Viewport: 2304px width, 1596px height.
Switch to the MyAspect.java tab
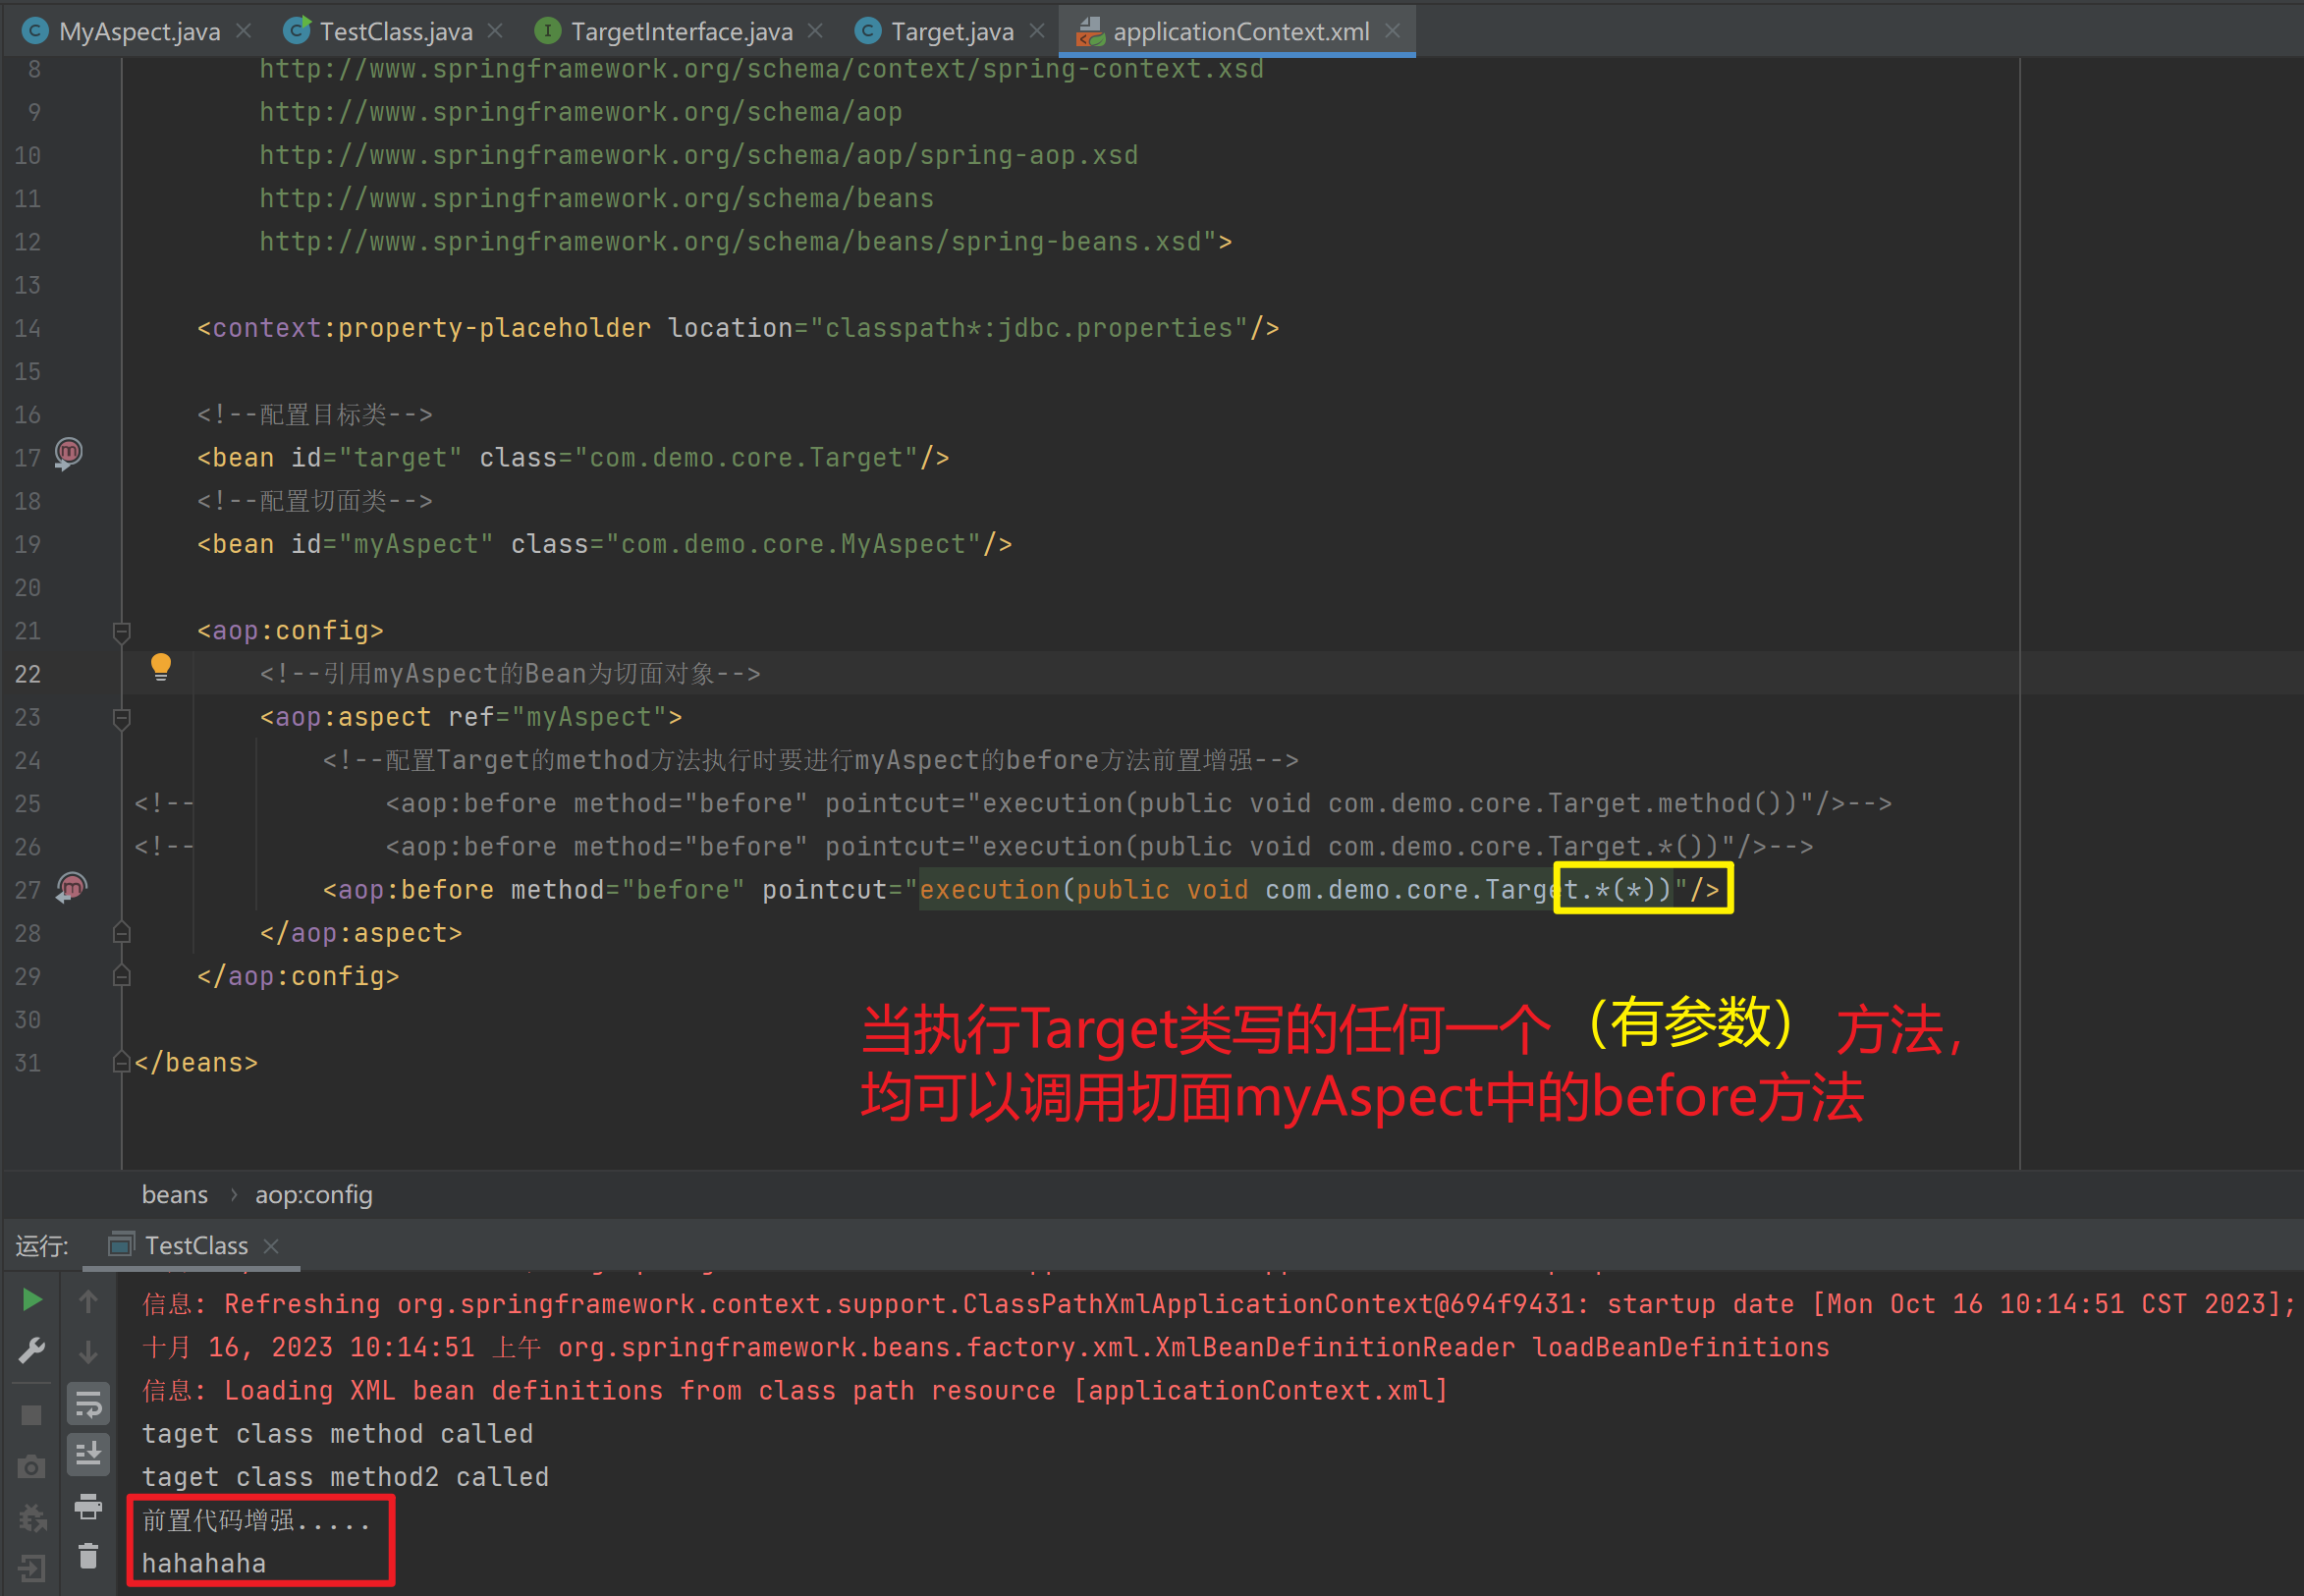point(139,32)
